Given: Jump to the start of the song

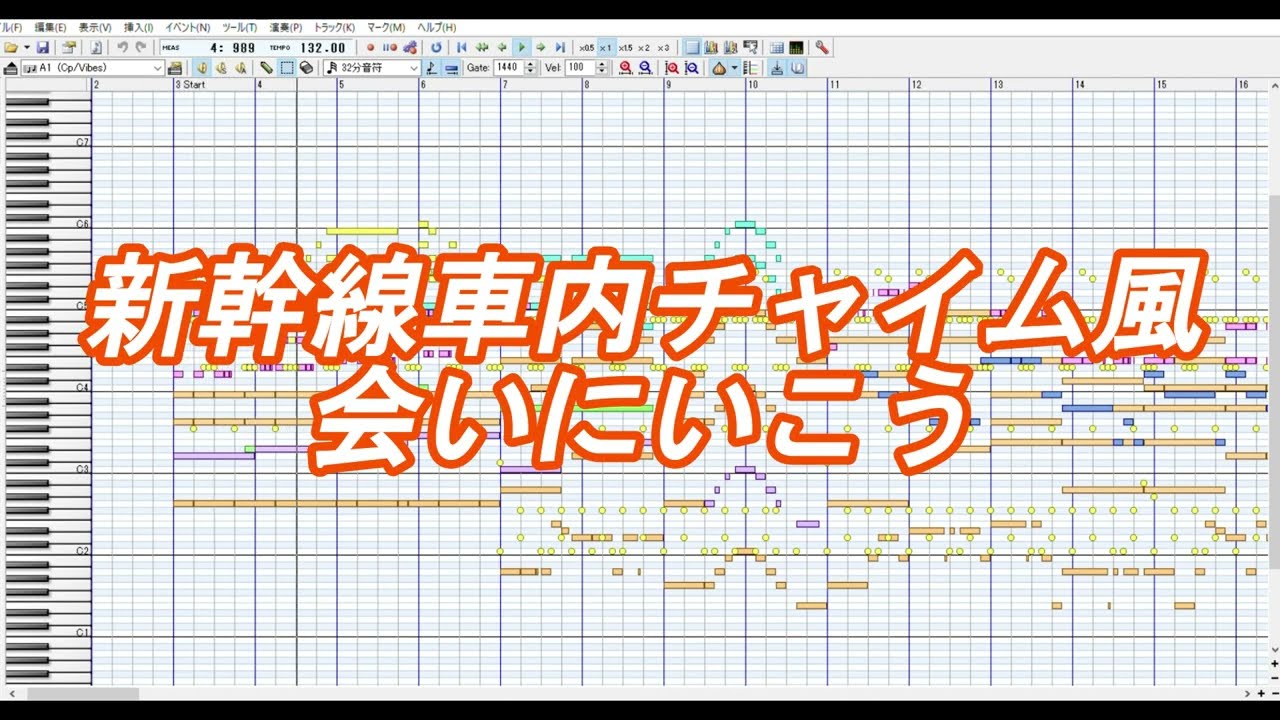Looking at the screenshot, I should (462, 47).
